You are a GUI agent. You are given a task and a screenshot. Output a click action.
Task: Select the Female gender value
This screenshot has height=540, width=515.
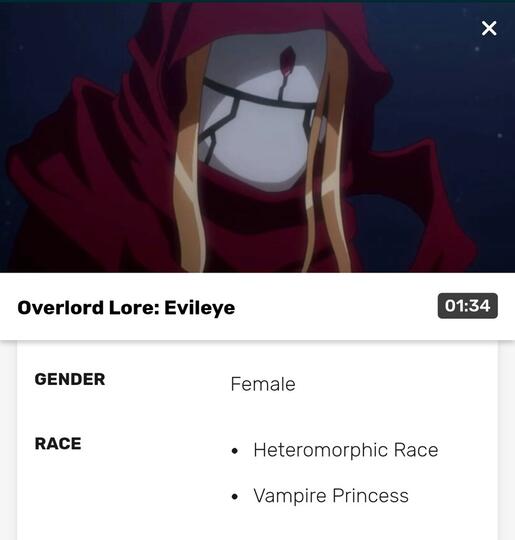coord(263,384)
